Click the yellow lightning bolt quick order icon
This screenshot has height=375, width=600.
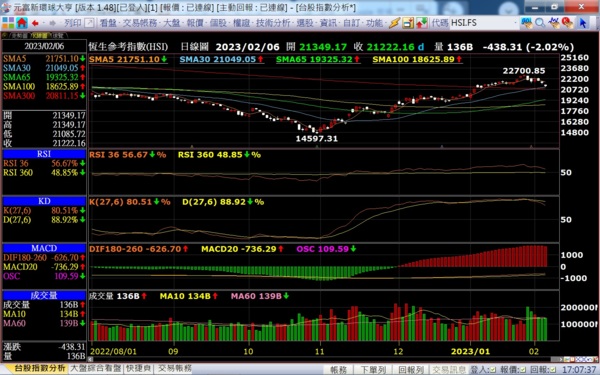tap(394, 23)
